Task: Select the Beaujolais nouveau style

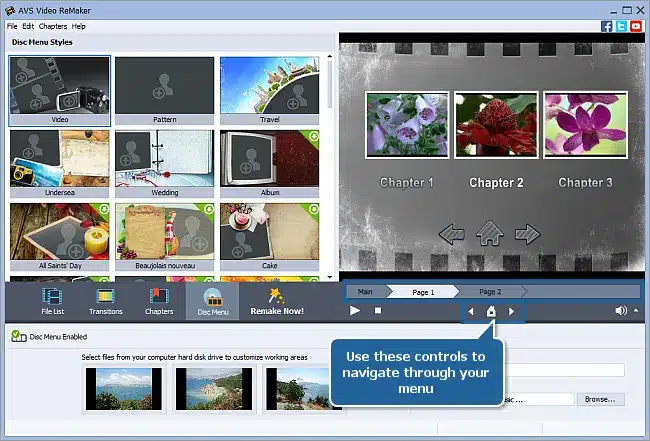Action: point(165,237)
